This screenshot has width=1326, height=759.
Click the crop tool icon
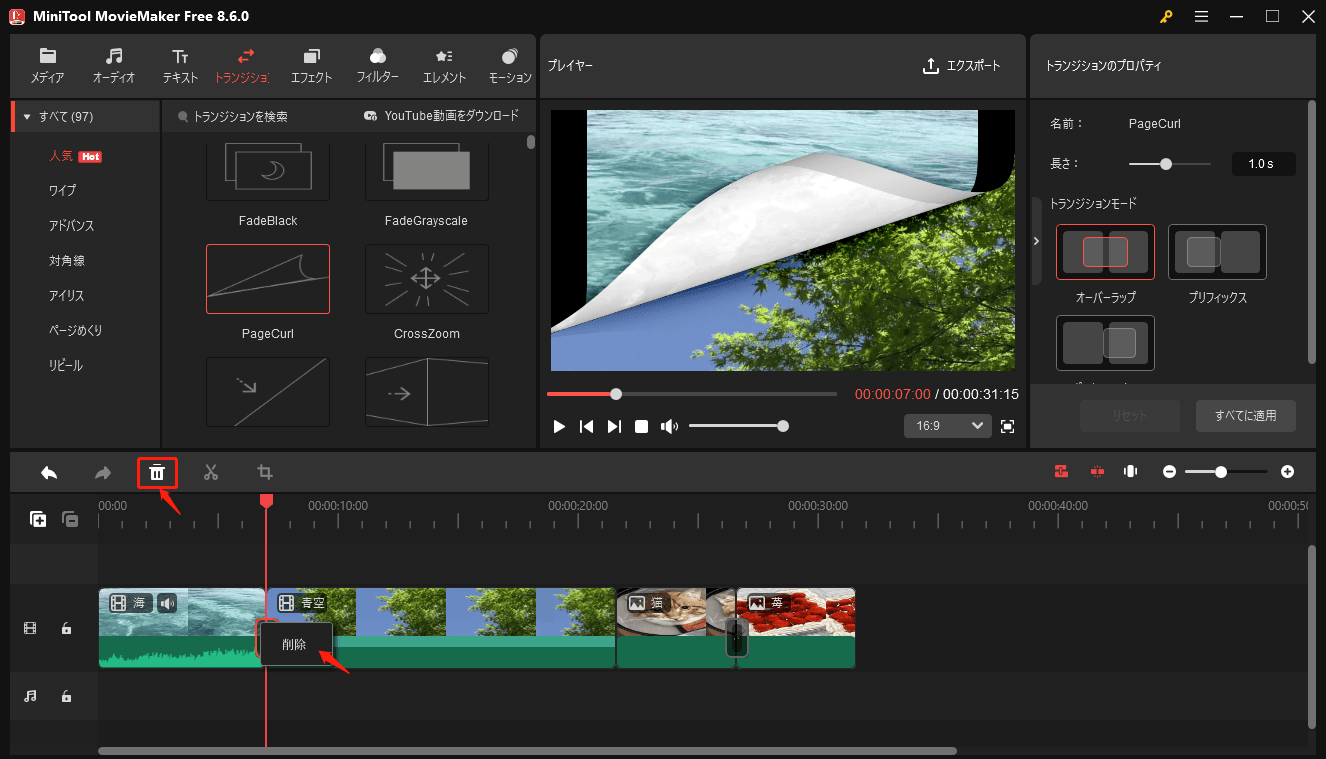265,471
